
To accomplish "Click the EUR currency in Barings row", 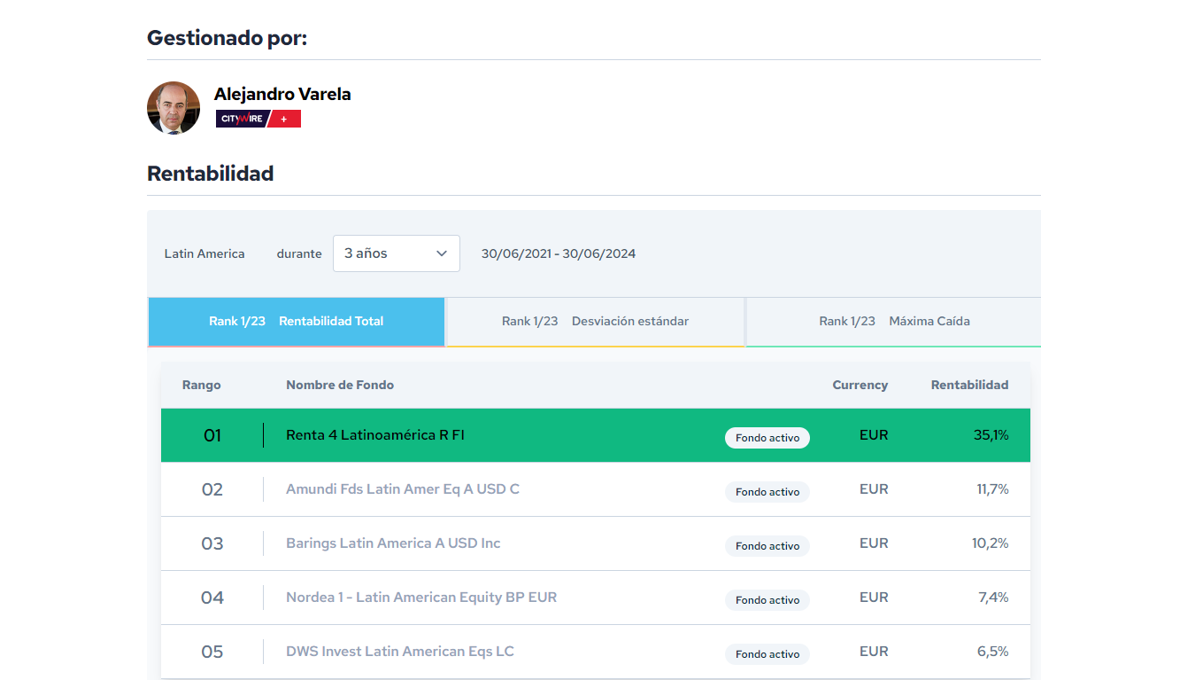I will (x=874, y=543).
